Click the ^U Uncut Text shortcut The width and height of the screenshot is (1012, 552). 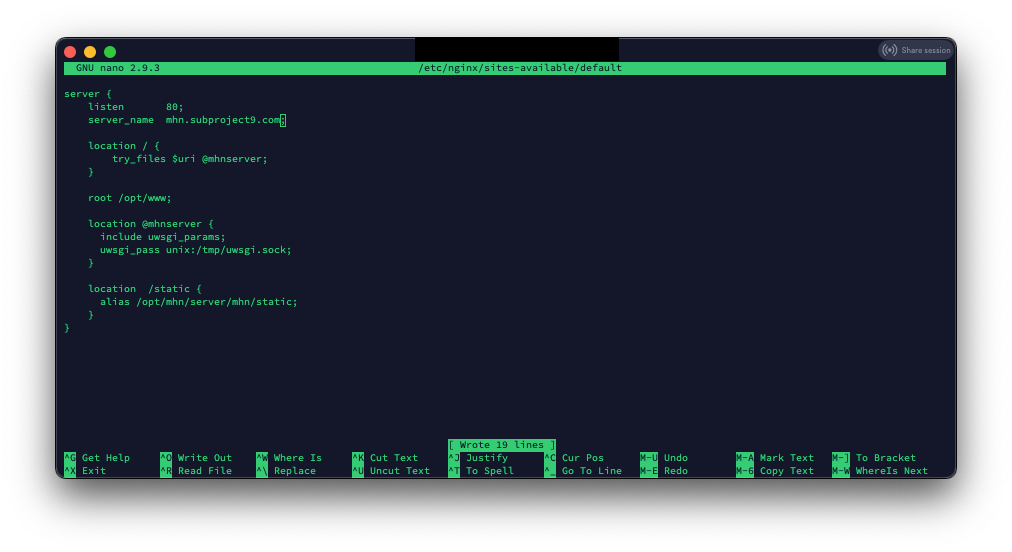click(x=390, y=471)
